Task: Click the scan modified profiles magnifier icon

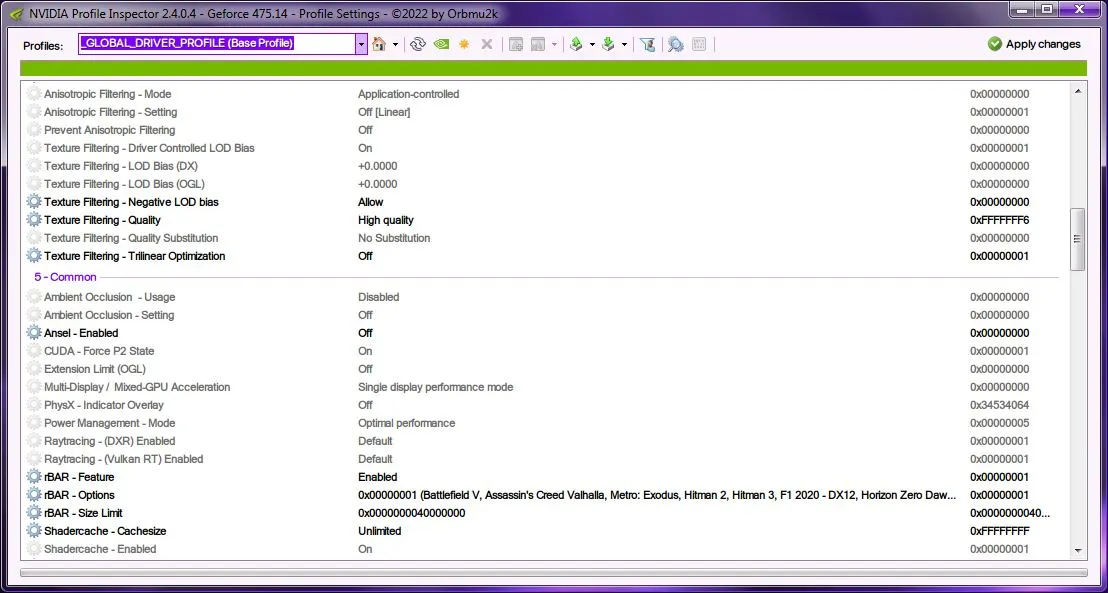Action: (676, 44)
